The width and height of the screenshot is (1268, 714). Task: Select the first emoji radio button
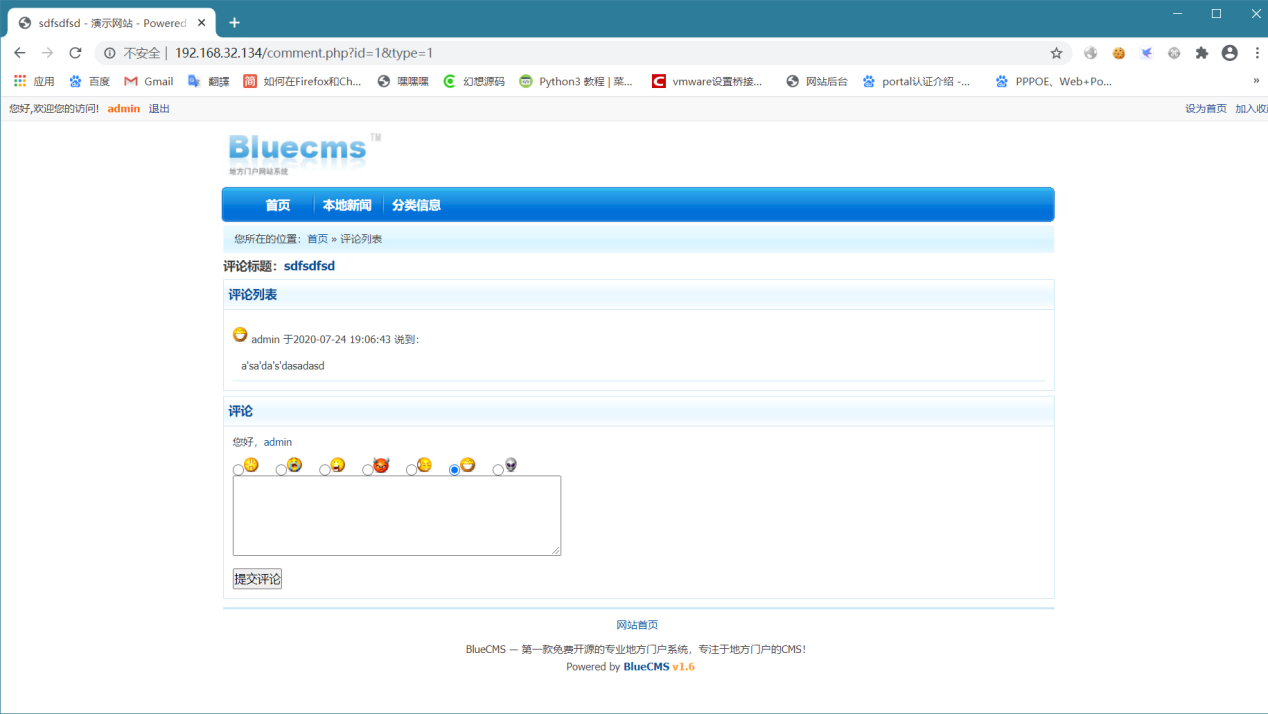point(238,470)
